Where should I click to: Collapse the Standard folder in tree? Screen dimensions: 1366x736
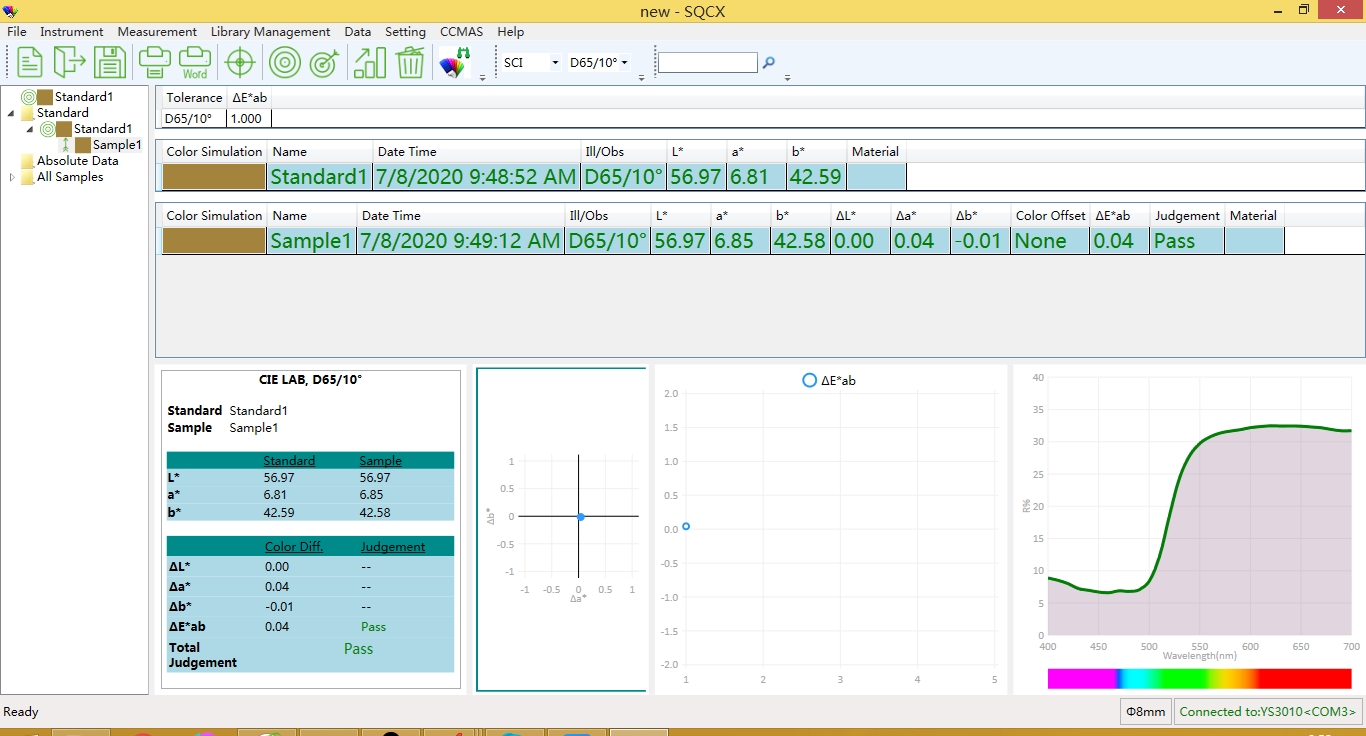(x=12, y=113)
